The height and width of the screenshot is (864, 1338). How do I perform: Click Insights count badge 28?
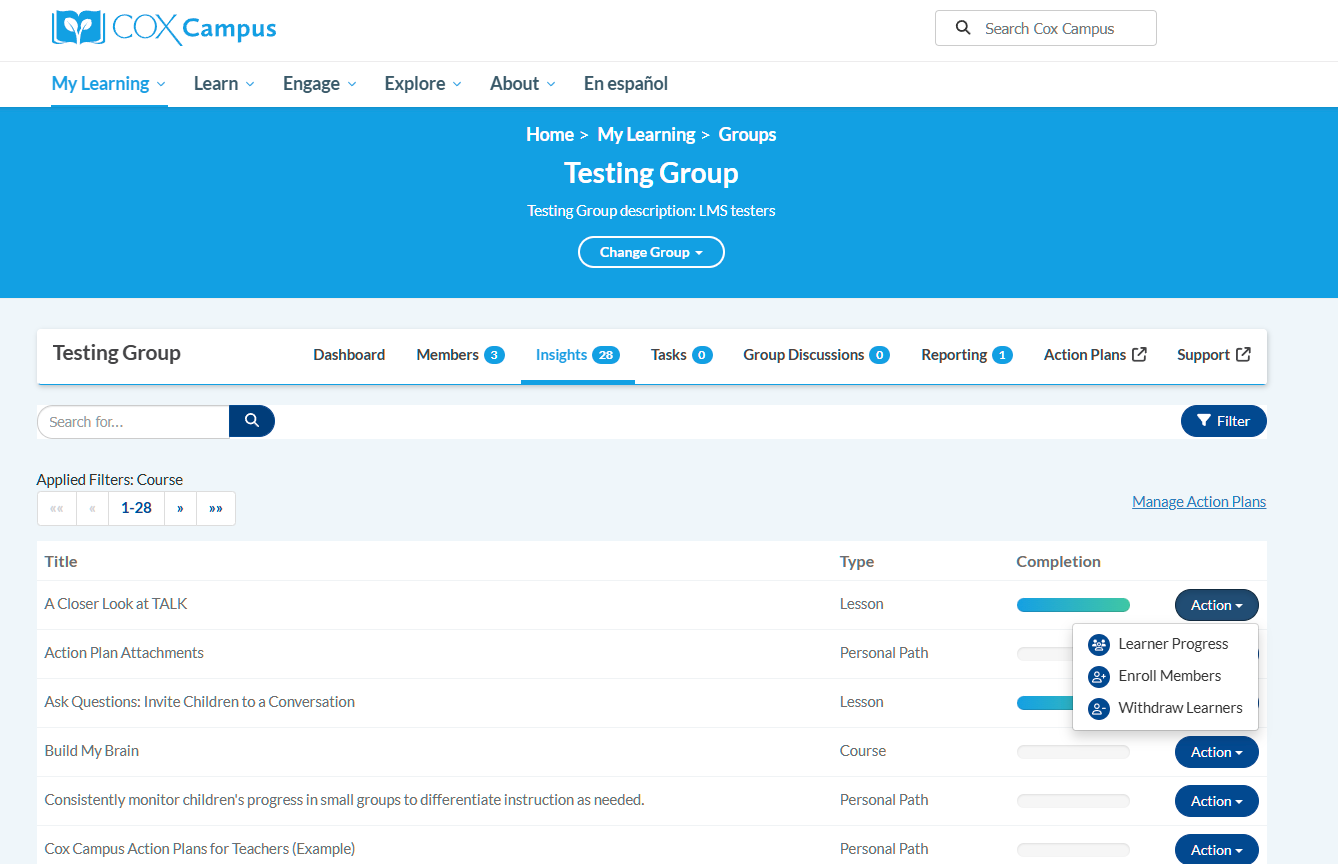(x=606, y=355)
